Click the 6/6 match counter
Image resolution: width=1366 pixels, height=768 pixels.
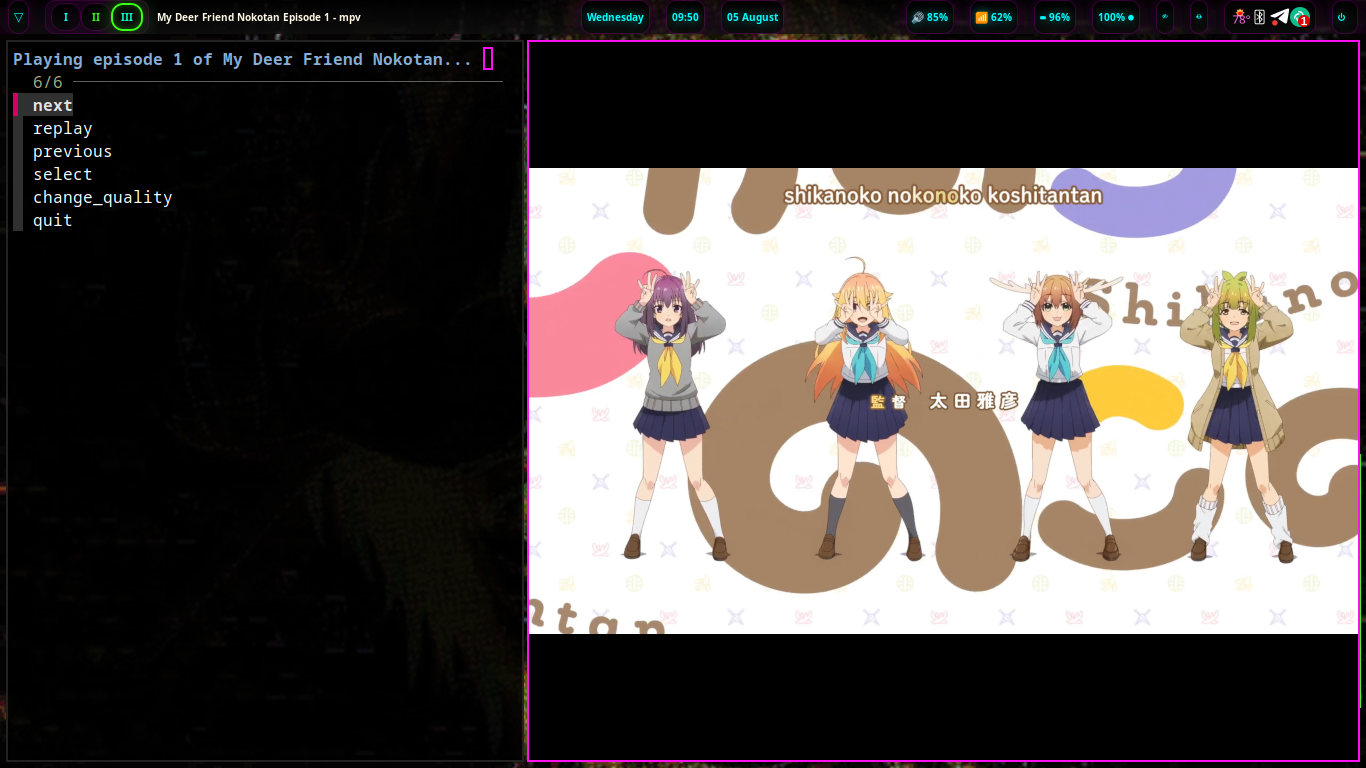pos(47,82)
